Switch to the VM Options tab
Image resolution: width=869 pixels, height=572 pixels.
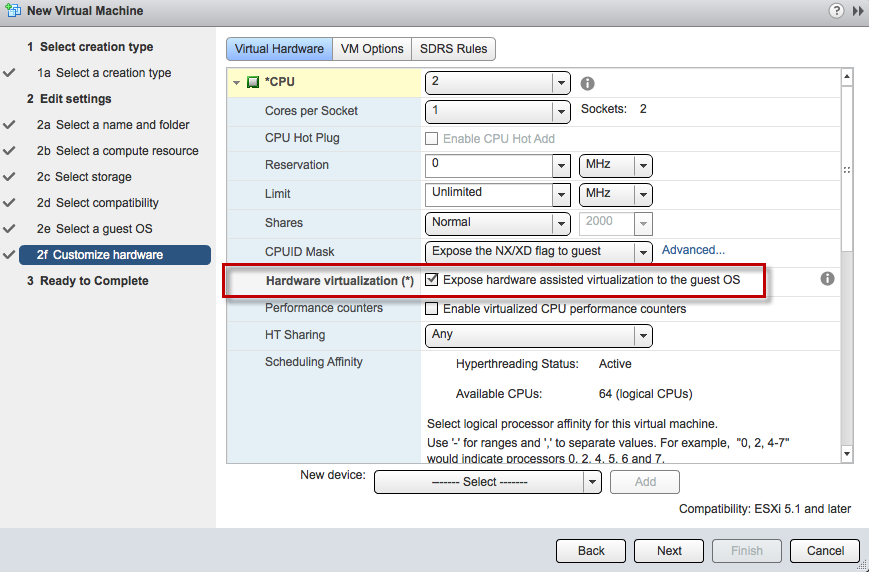point(372,49)
